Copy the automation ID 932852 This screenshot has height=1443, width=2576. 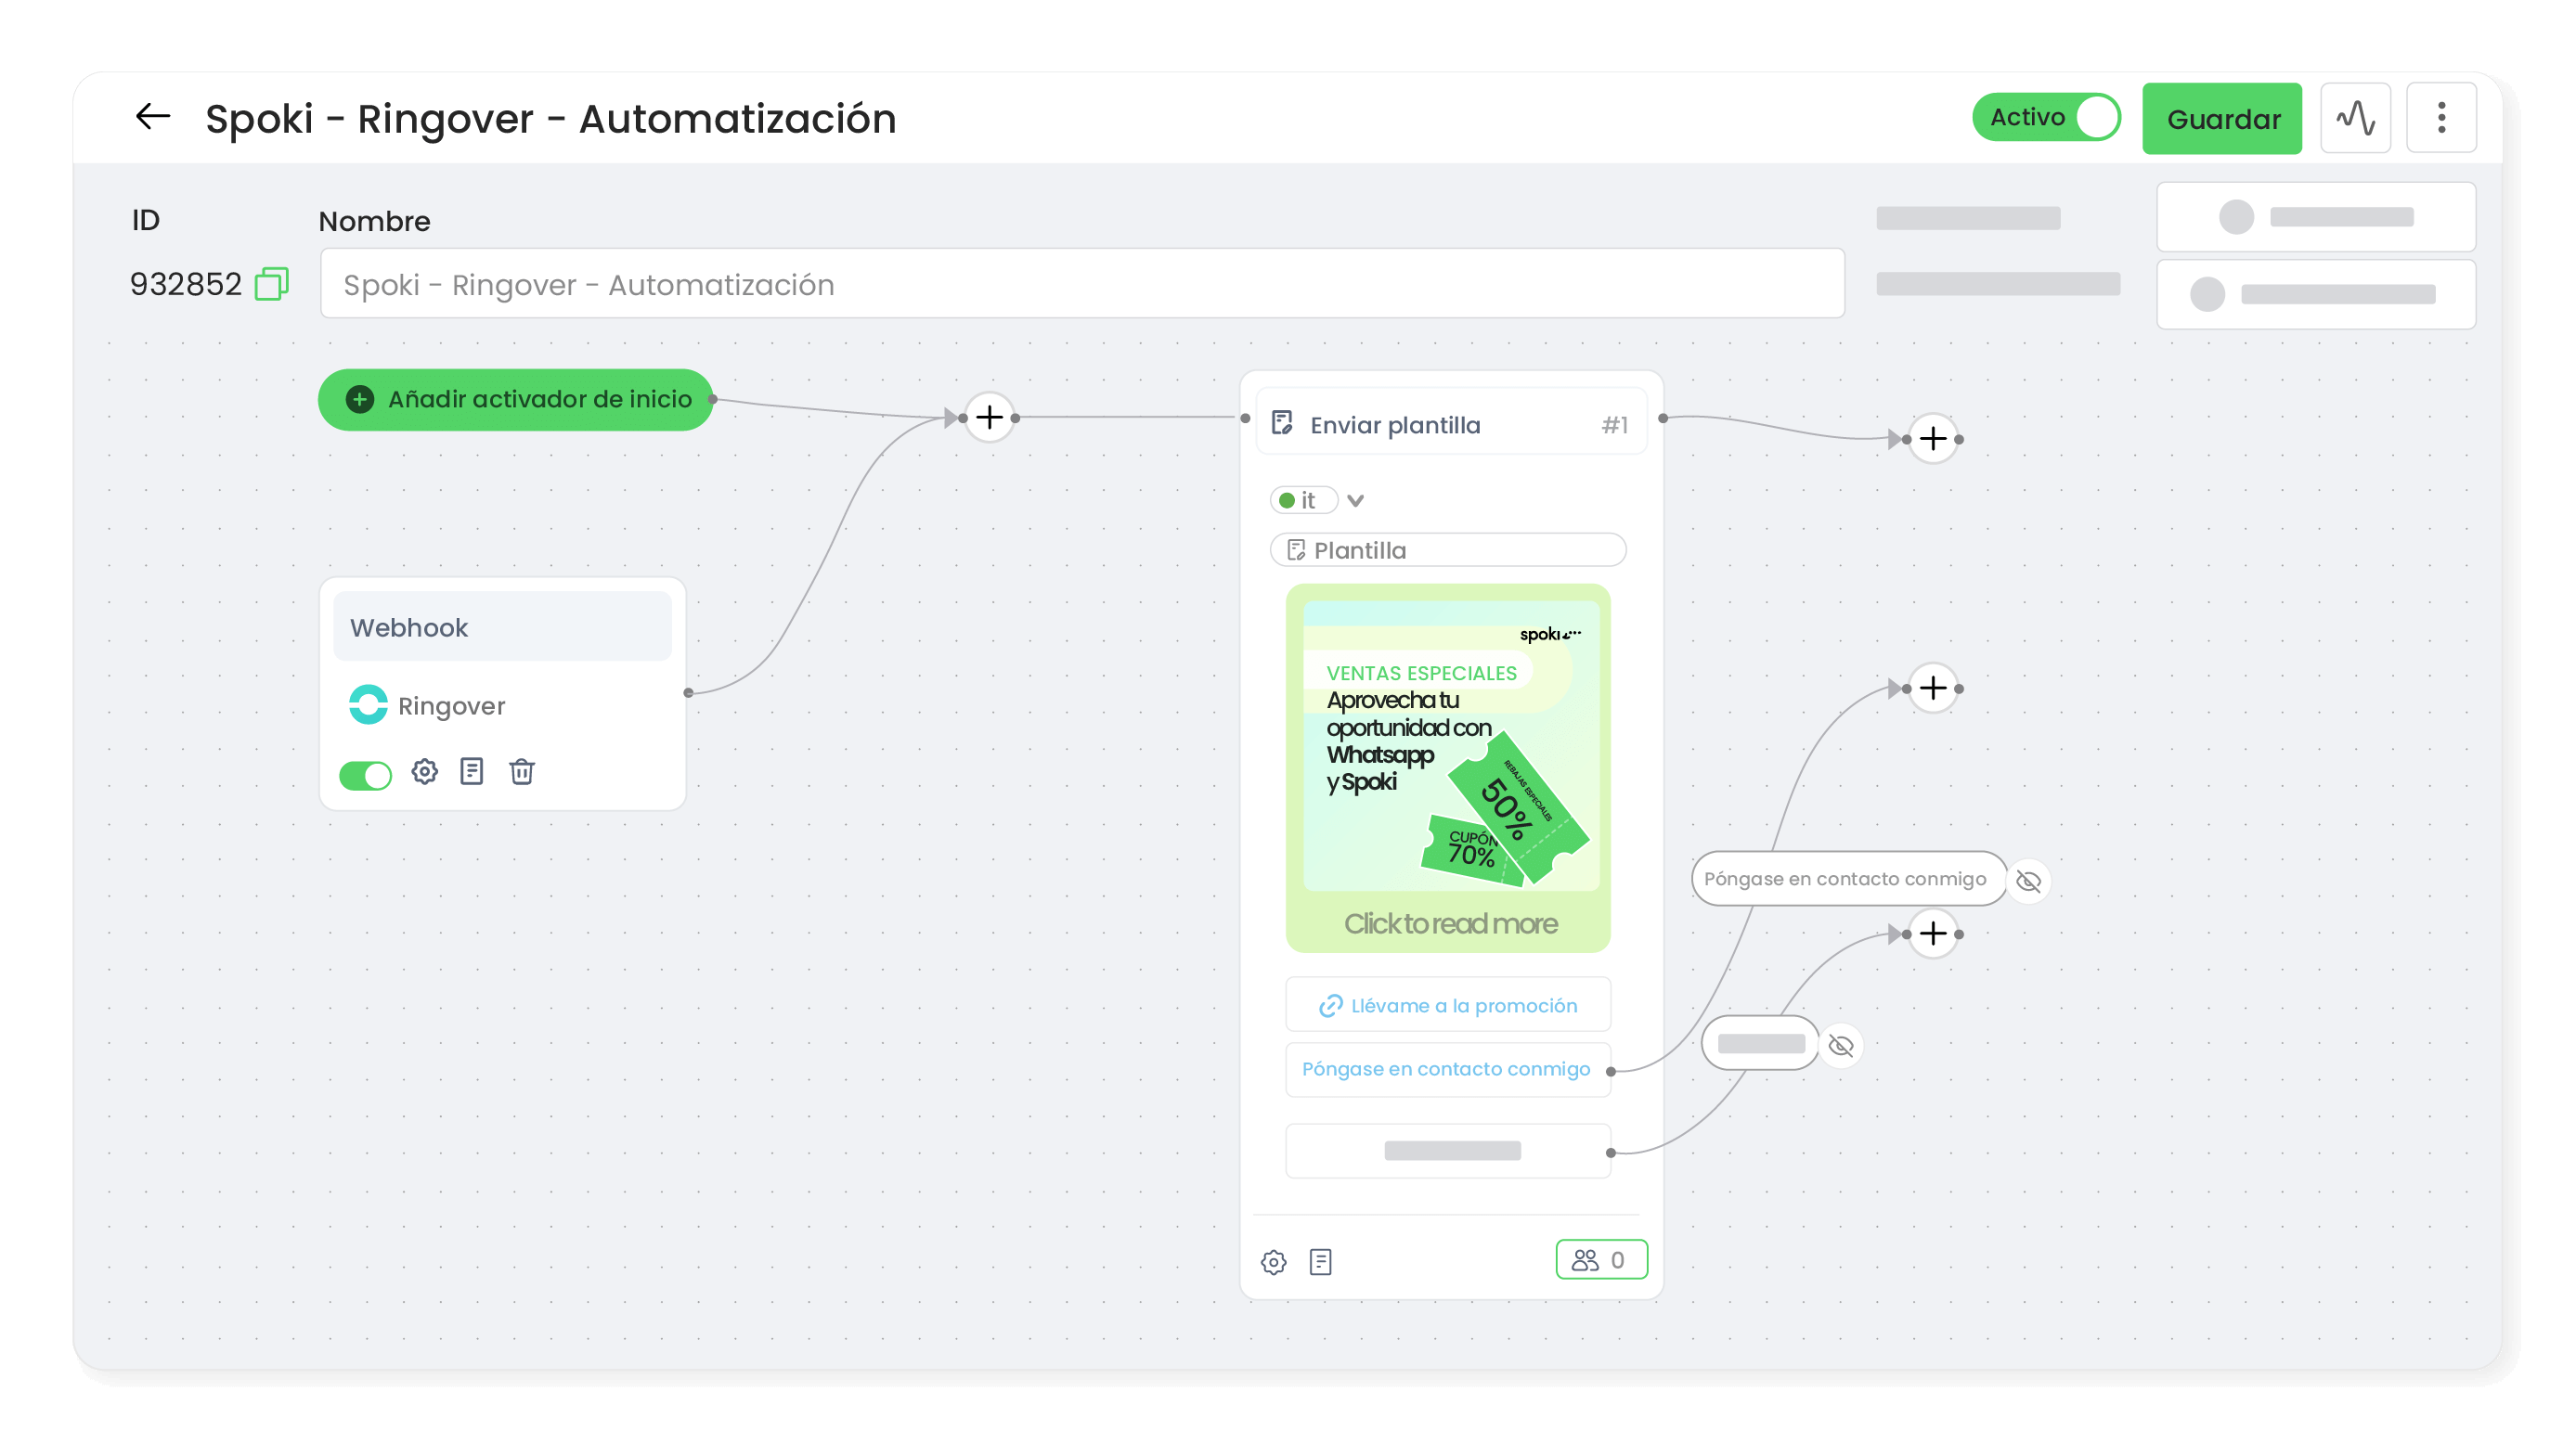coord(270,283)
